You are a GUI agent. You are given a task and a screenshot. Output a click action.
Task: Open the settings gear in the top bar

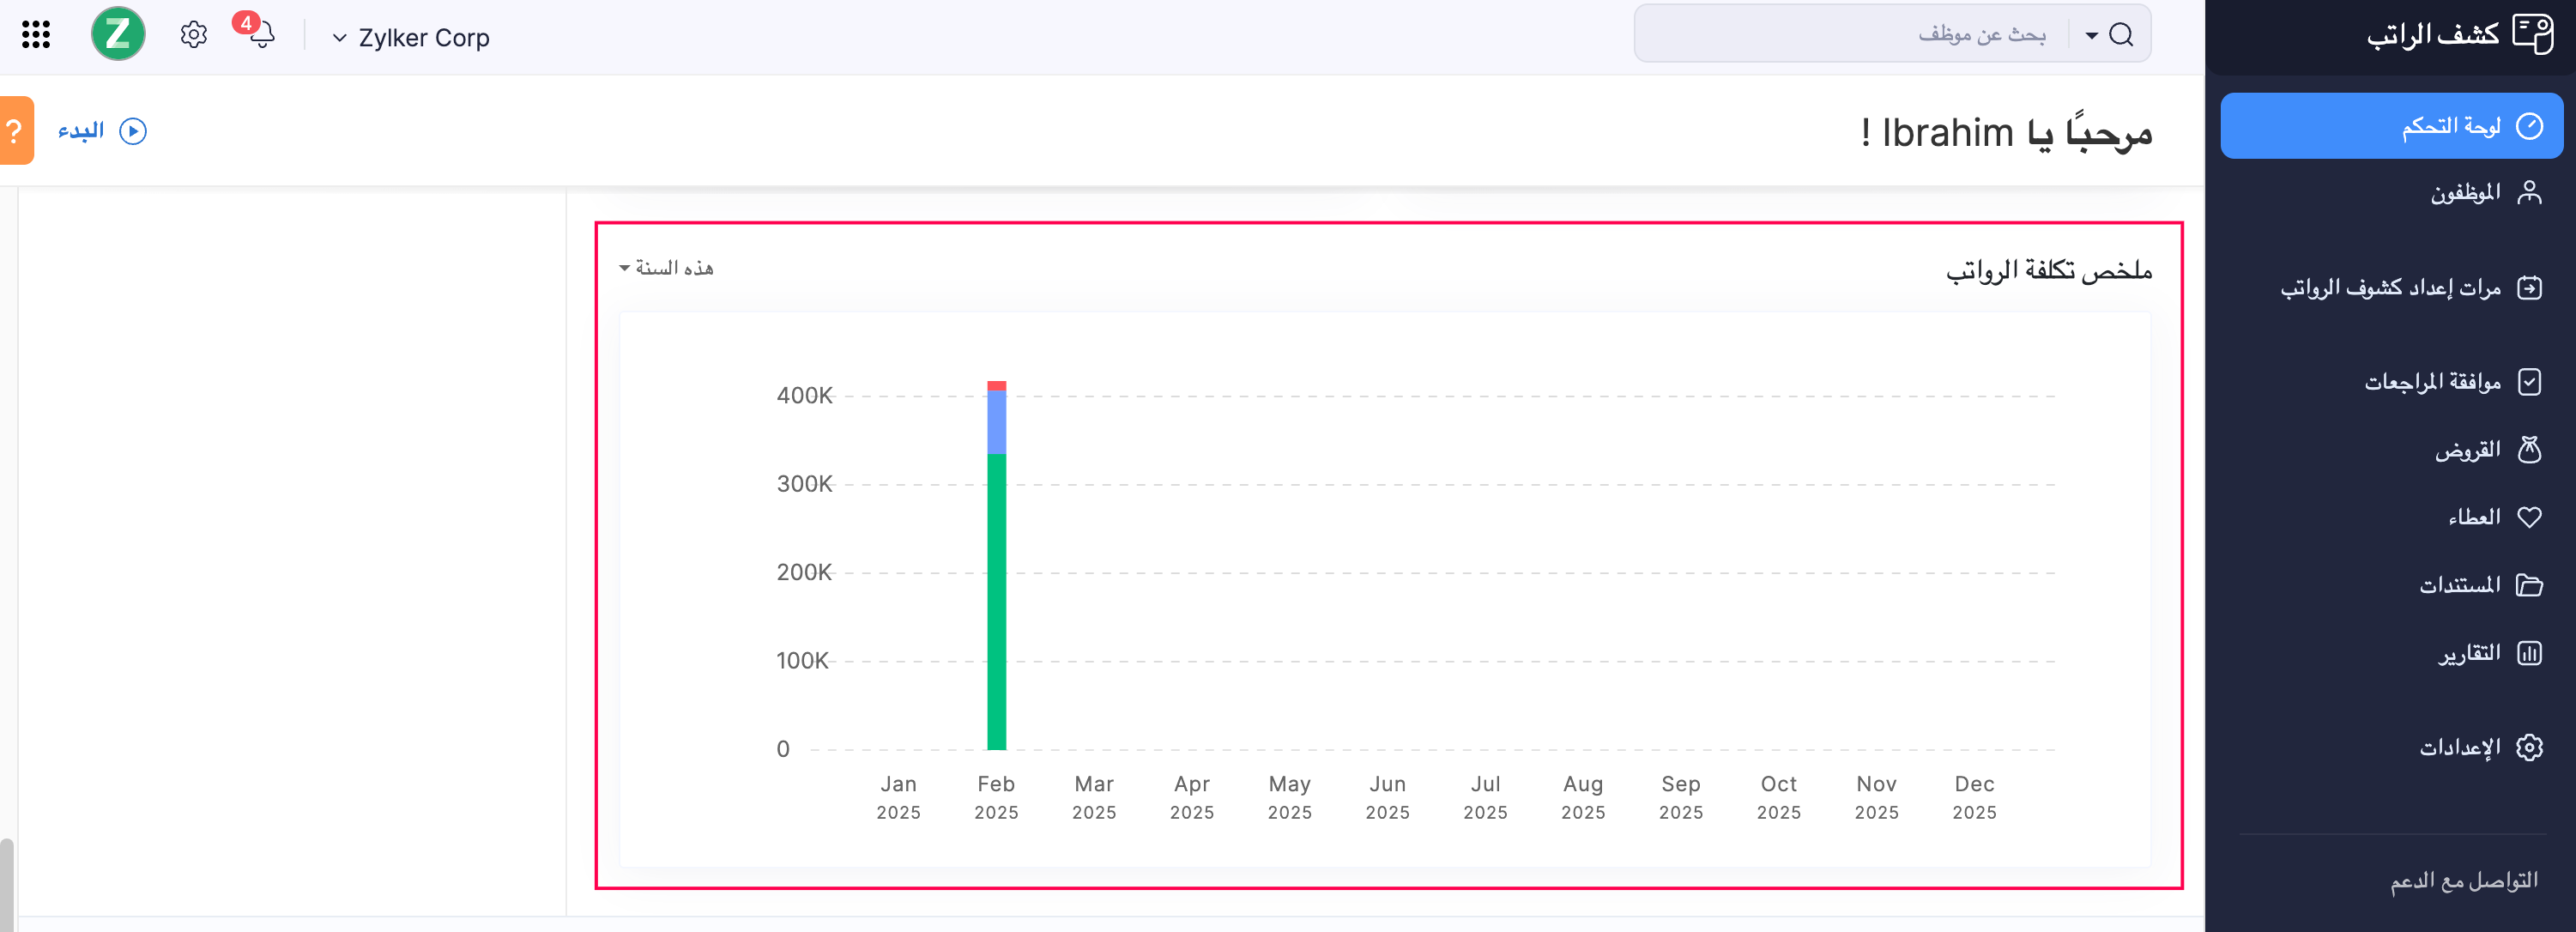pos(192,34)
